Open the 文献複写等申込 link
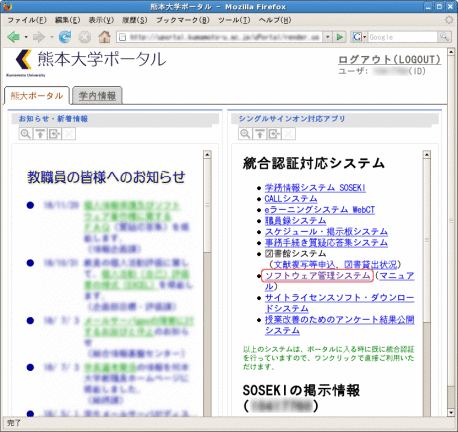The height and width of the screenshot is (432, 458). click(x=304, y=265)
